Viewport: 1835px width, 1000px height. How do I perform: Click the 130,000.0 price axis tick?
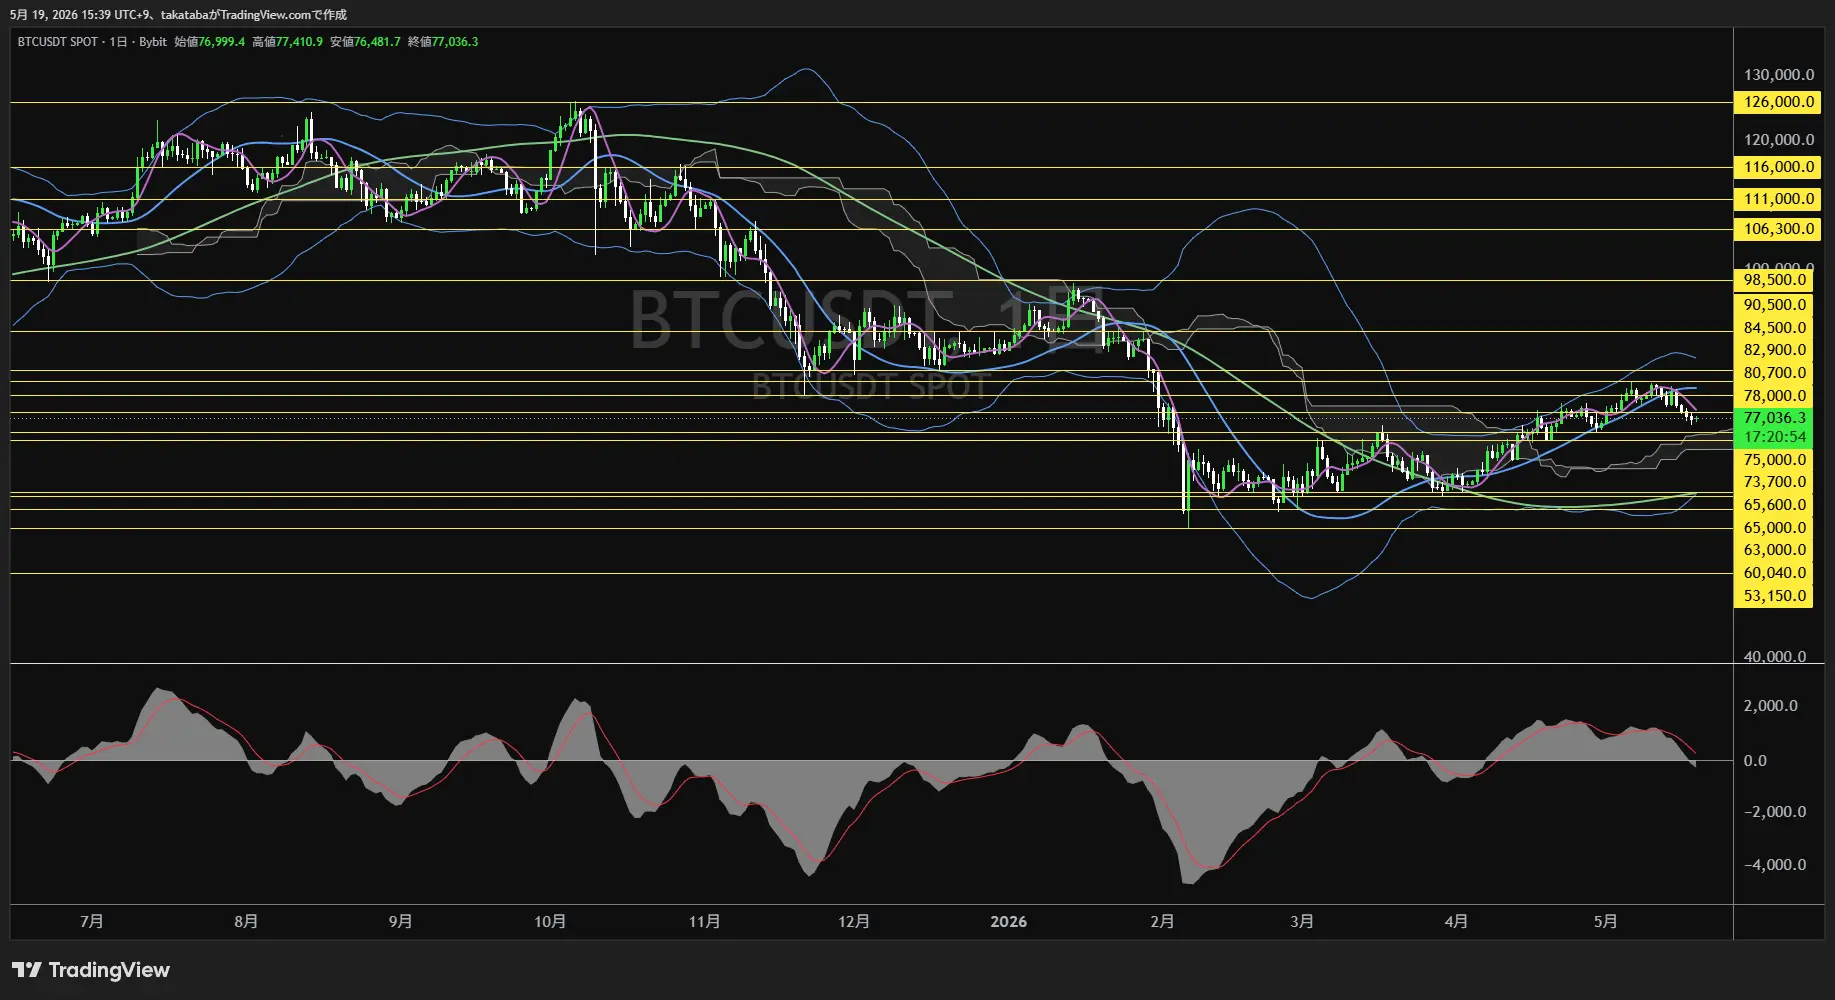pyautogui.click(x=1778, y=75)
